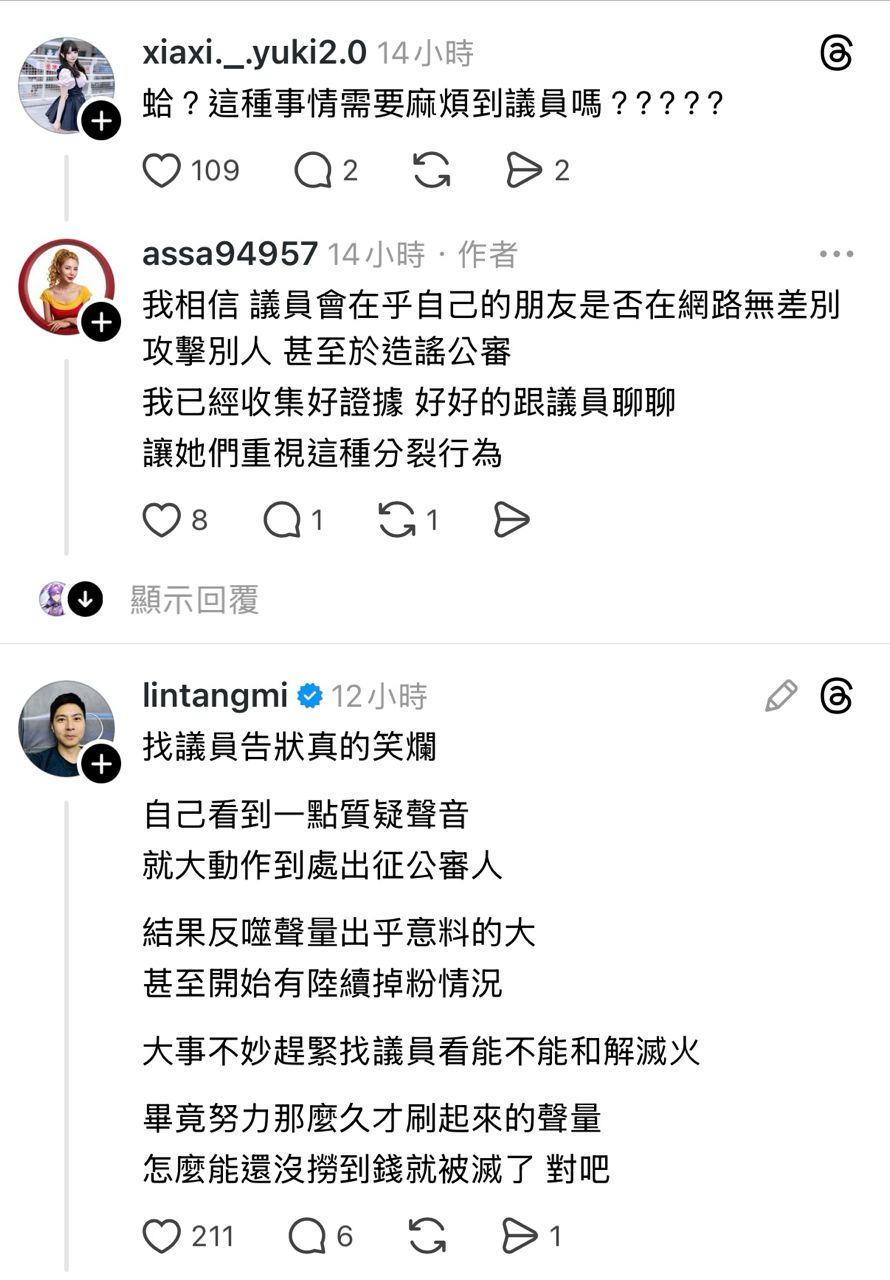Repost the xiaxi._.yuki2.0 comment
Screen dimensions: 890x1280
431,171
